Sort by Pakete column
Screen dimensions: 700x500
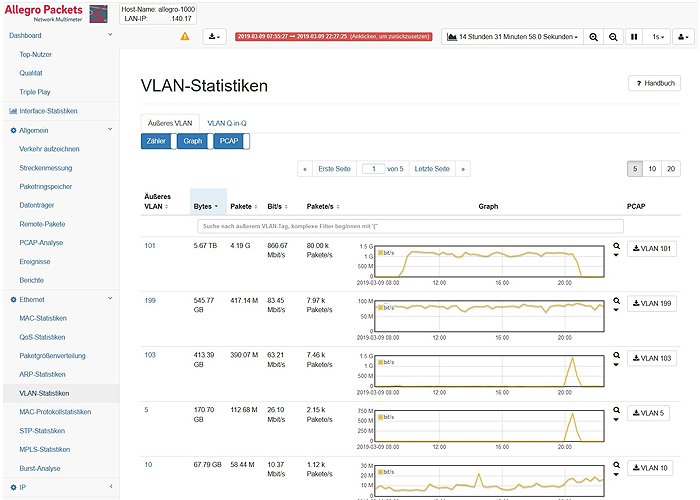coord(244,206)
